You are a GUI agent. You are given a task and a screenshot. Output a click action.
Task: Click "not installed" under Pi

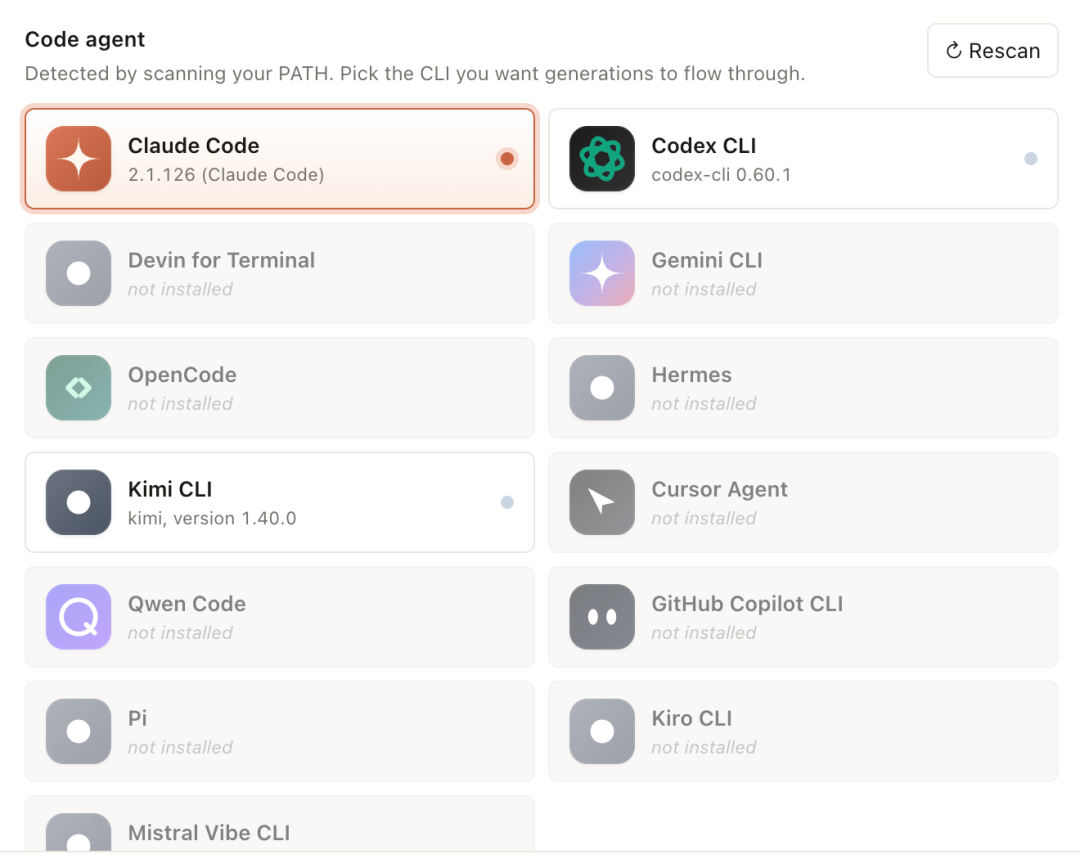point(180,747)
